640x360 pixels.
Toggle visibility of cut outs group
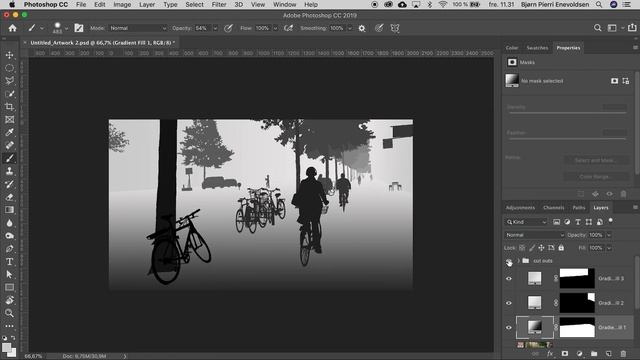tap(509, 261)
